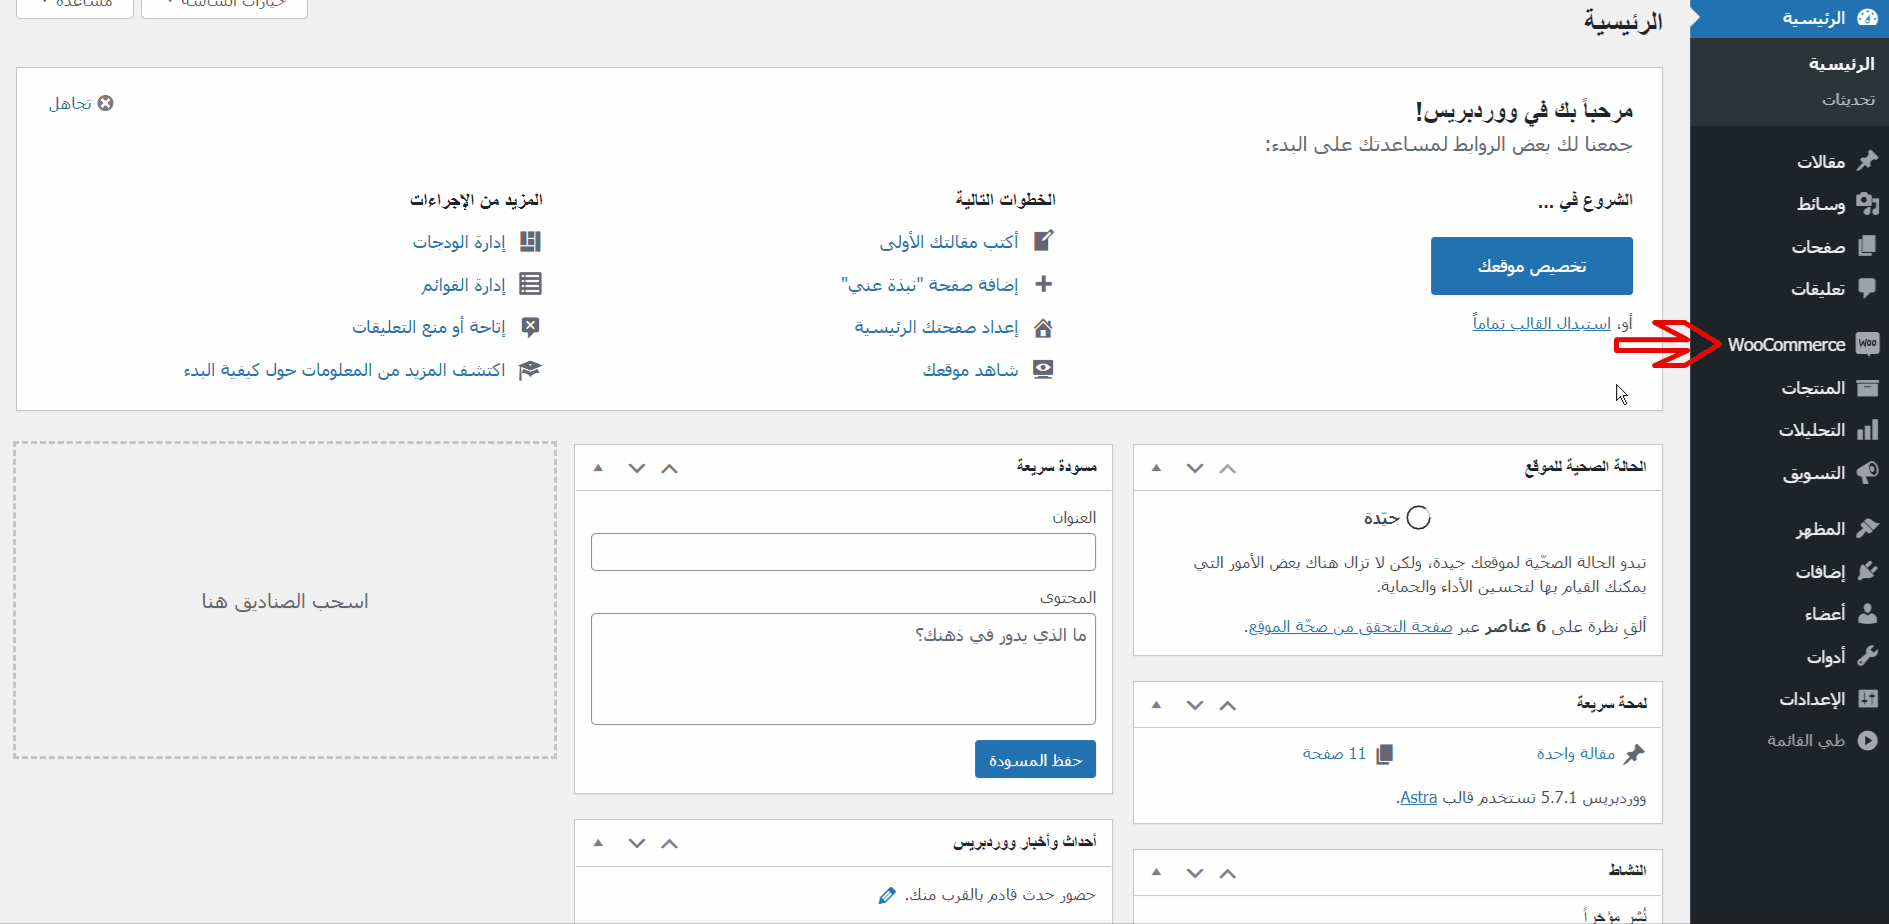
Task: Toggle the Site Health (الحالة الصحية للموقع) panel
Action: pos(1156,468)
